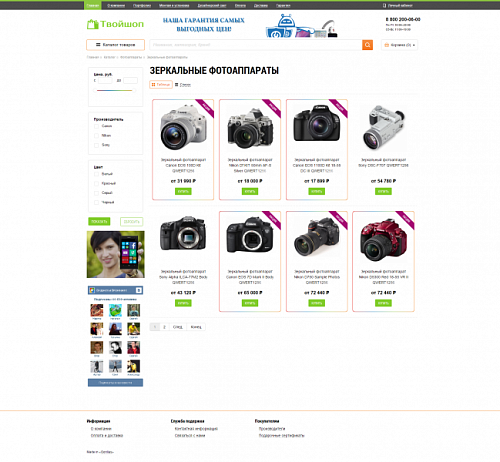Check the Canon manufacturer checkbox
Screen dimensions: 500x462
(x=96, y=126)
